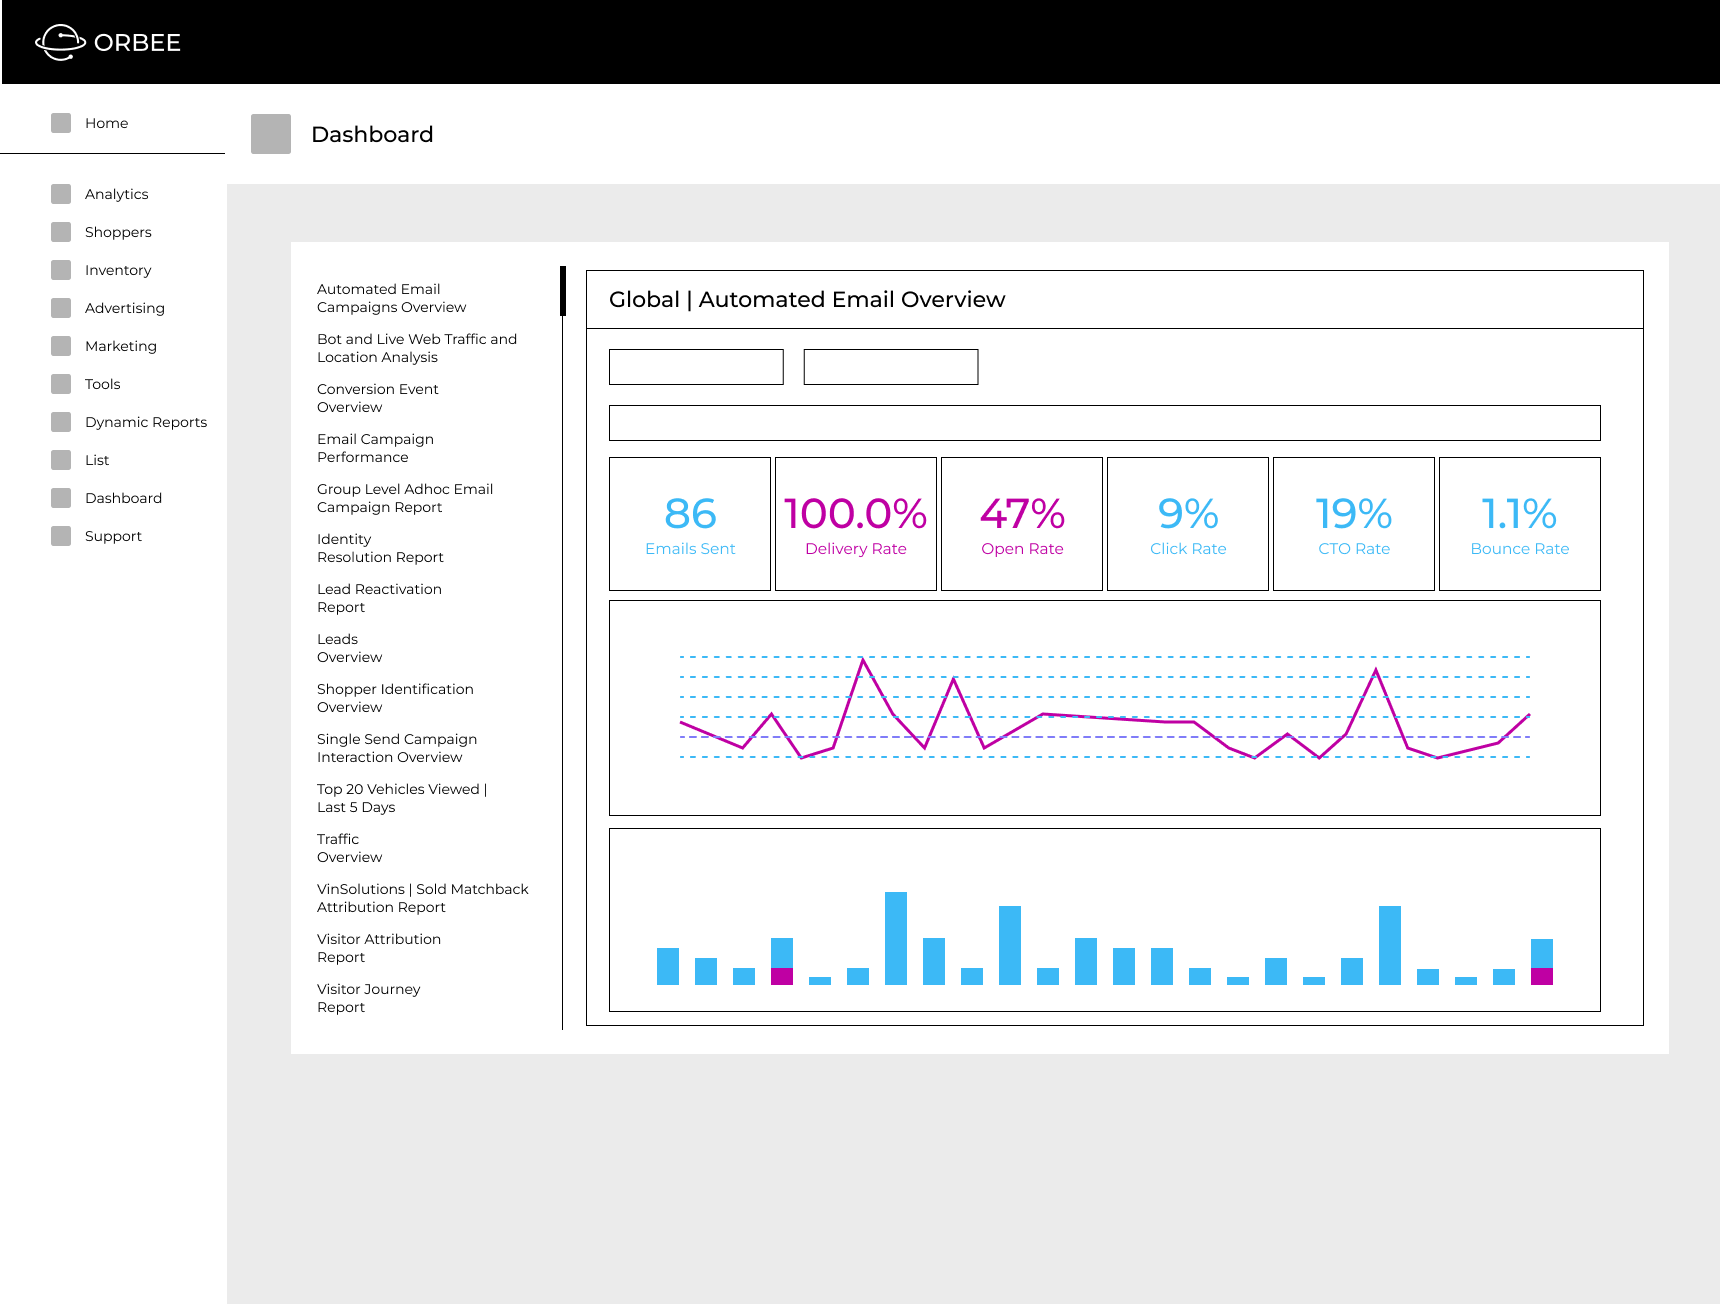Click the Analytics icon

60,194
